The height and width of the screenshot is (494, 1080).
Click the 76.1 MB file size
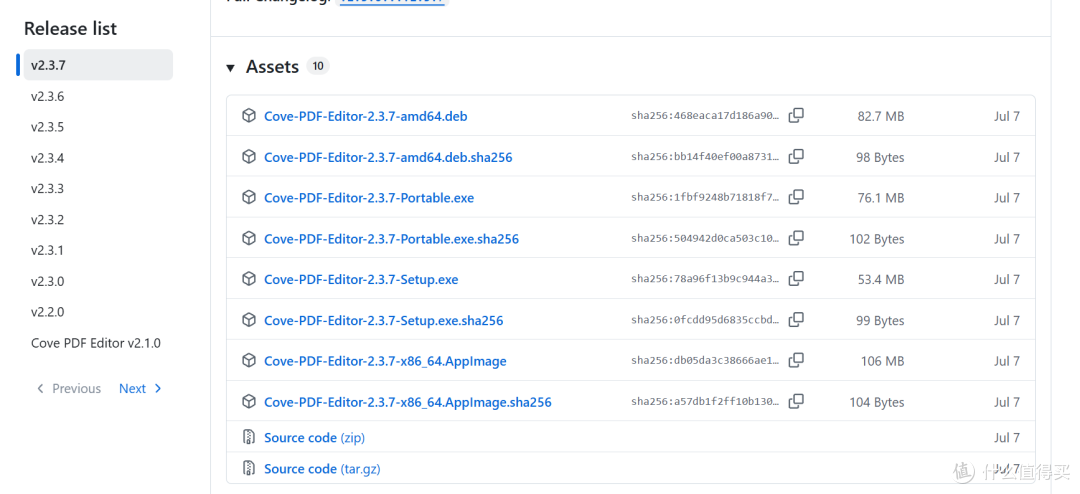coord(880,198)
